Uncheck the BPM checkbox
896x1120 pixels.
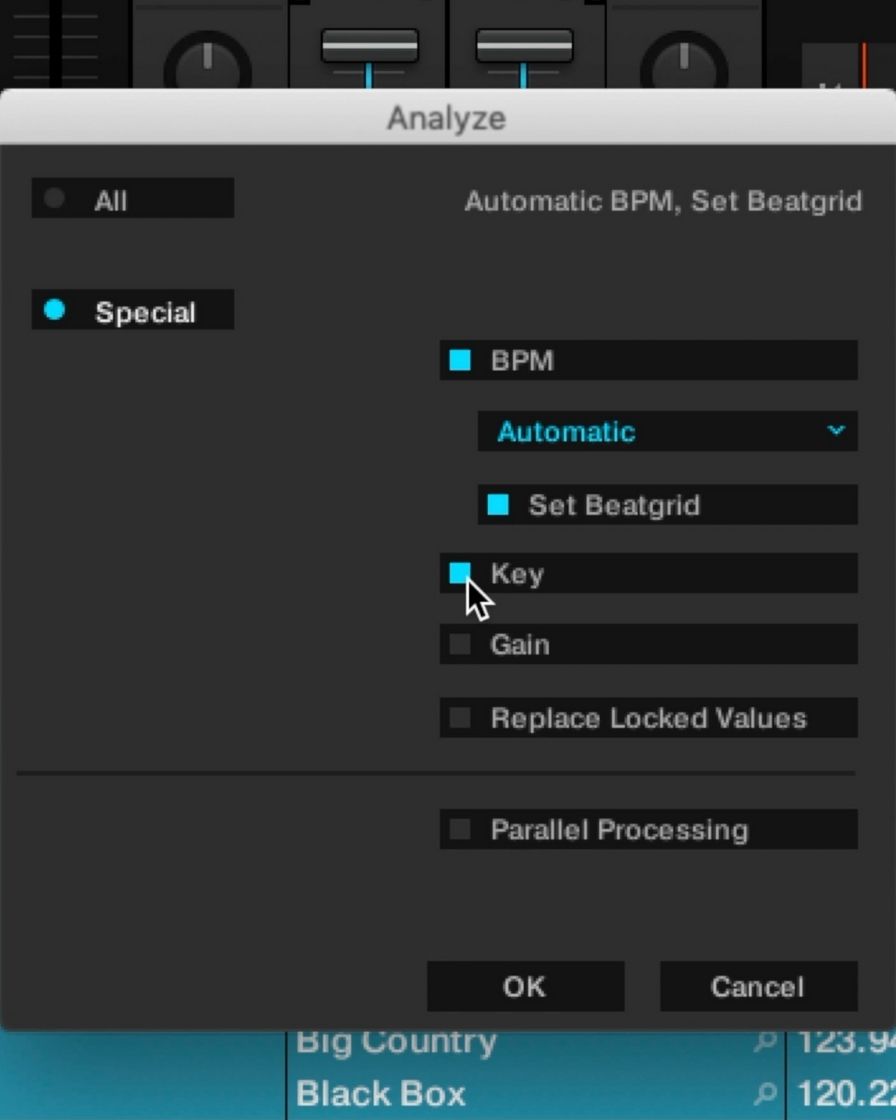click(x=460, y=360)
